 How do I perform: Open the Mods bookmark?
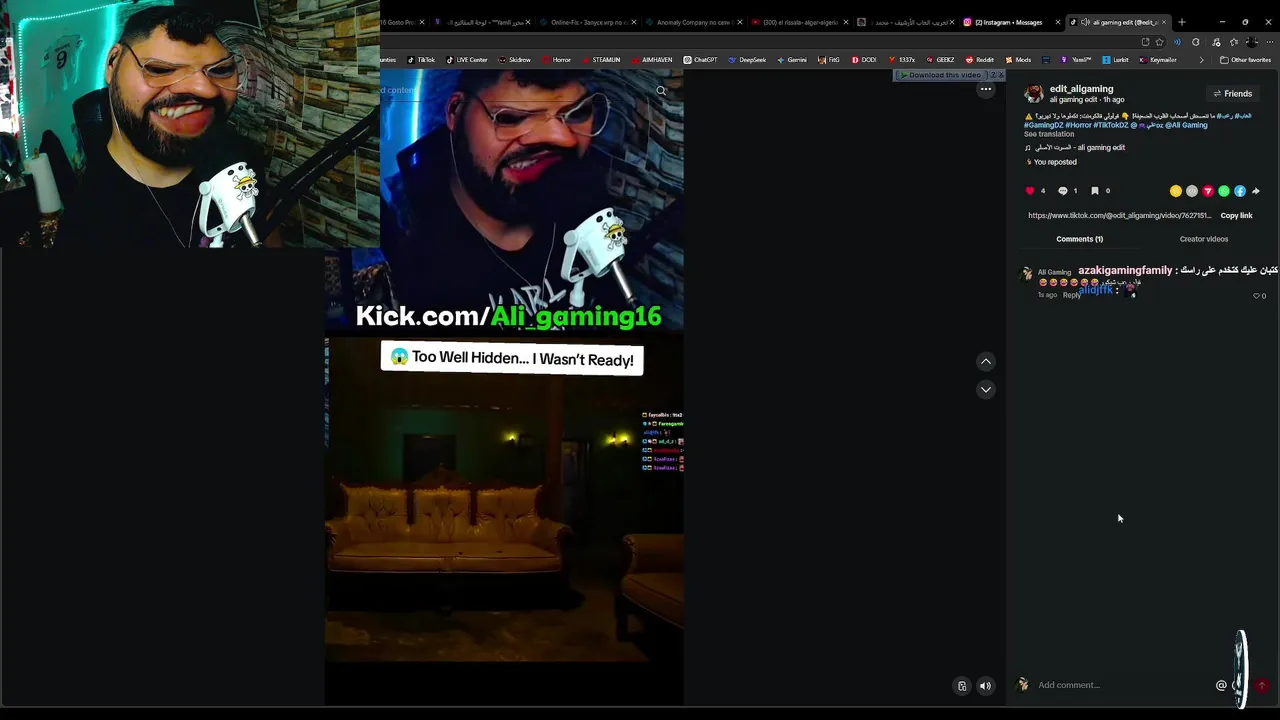pos(1018,60)
